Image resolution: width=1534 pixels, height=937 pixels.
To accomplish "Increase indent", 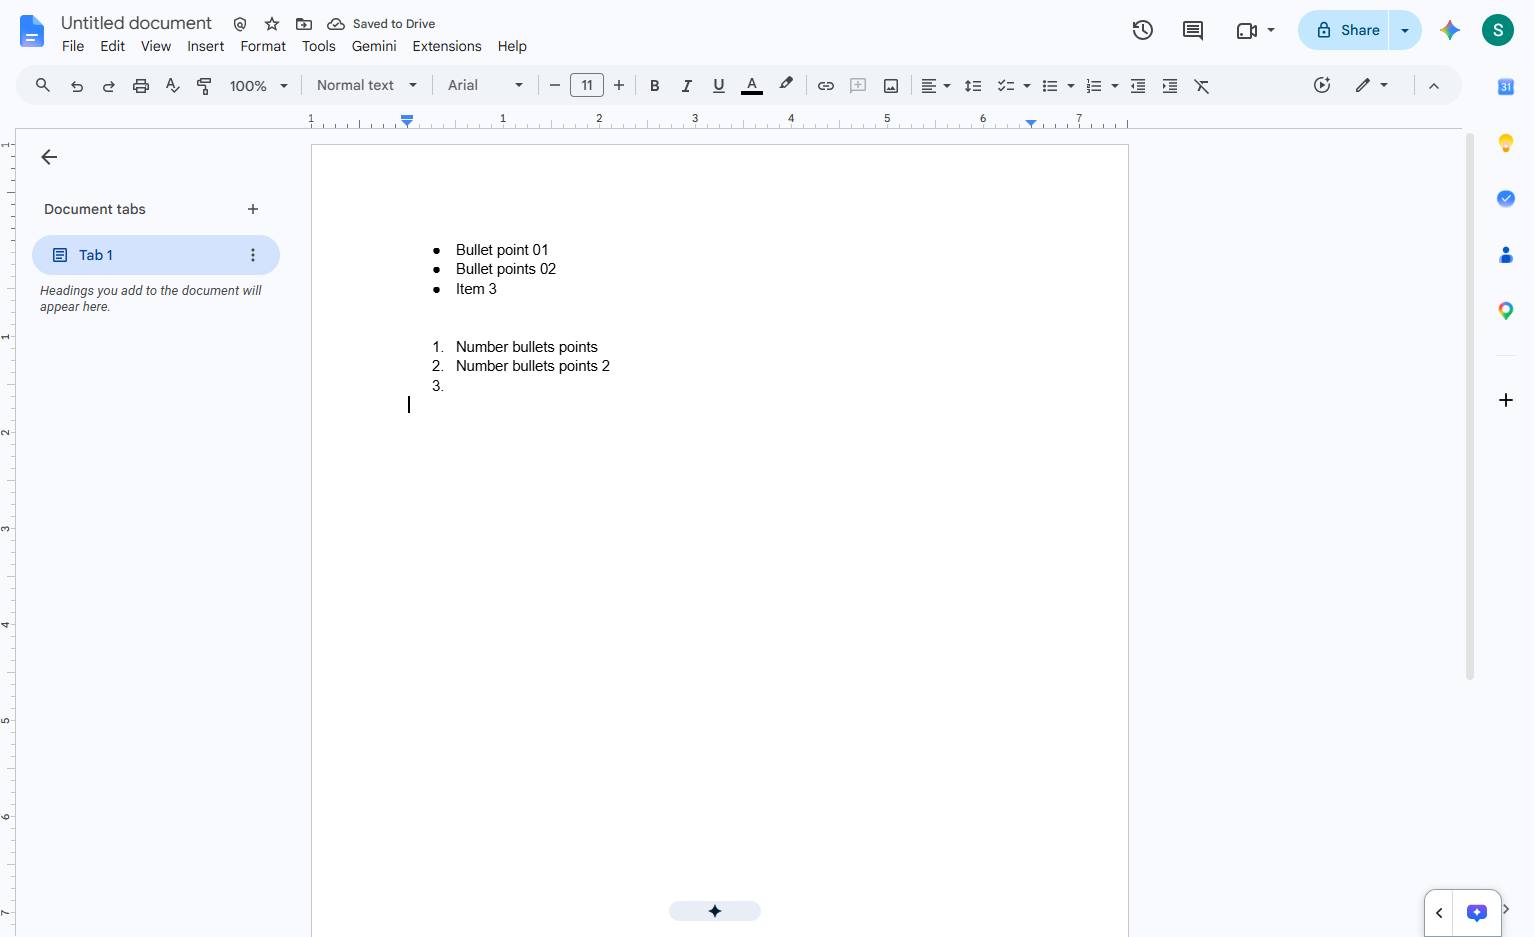I will (x=1170, y=86).
